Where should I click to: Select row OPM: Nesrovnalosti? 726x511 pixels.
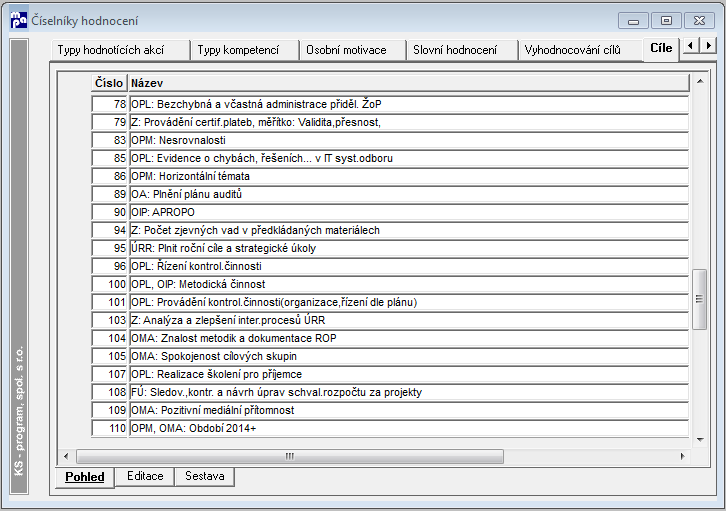(x=390, y=140)
